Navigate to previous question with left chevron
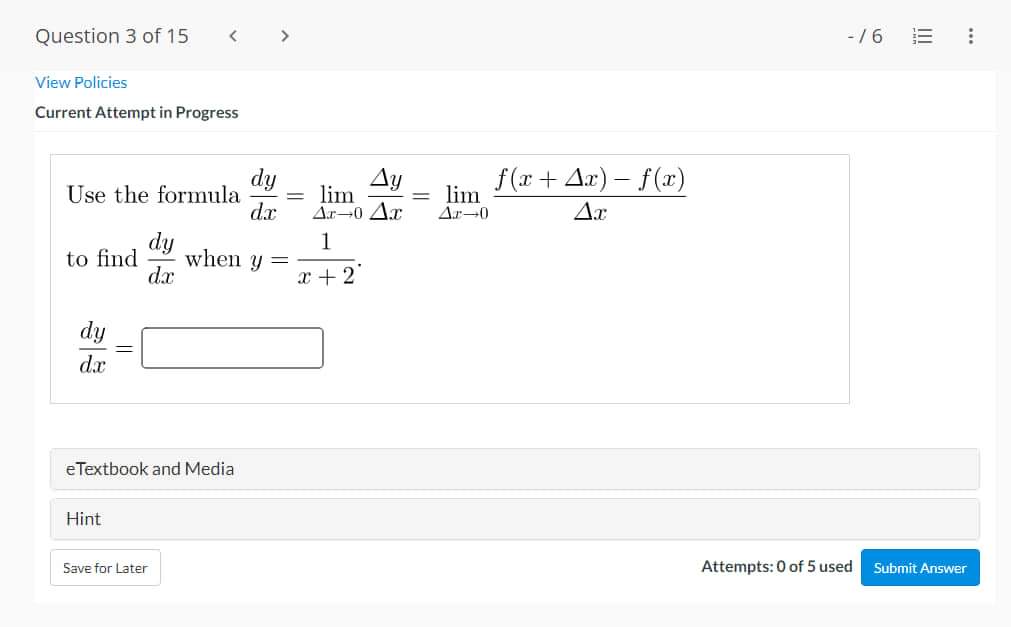The height and width of the screenshot is (627, 1011). point(233,35)
